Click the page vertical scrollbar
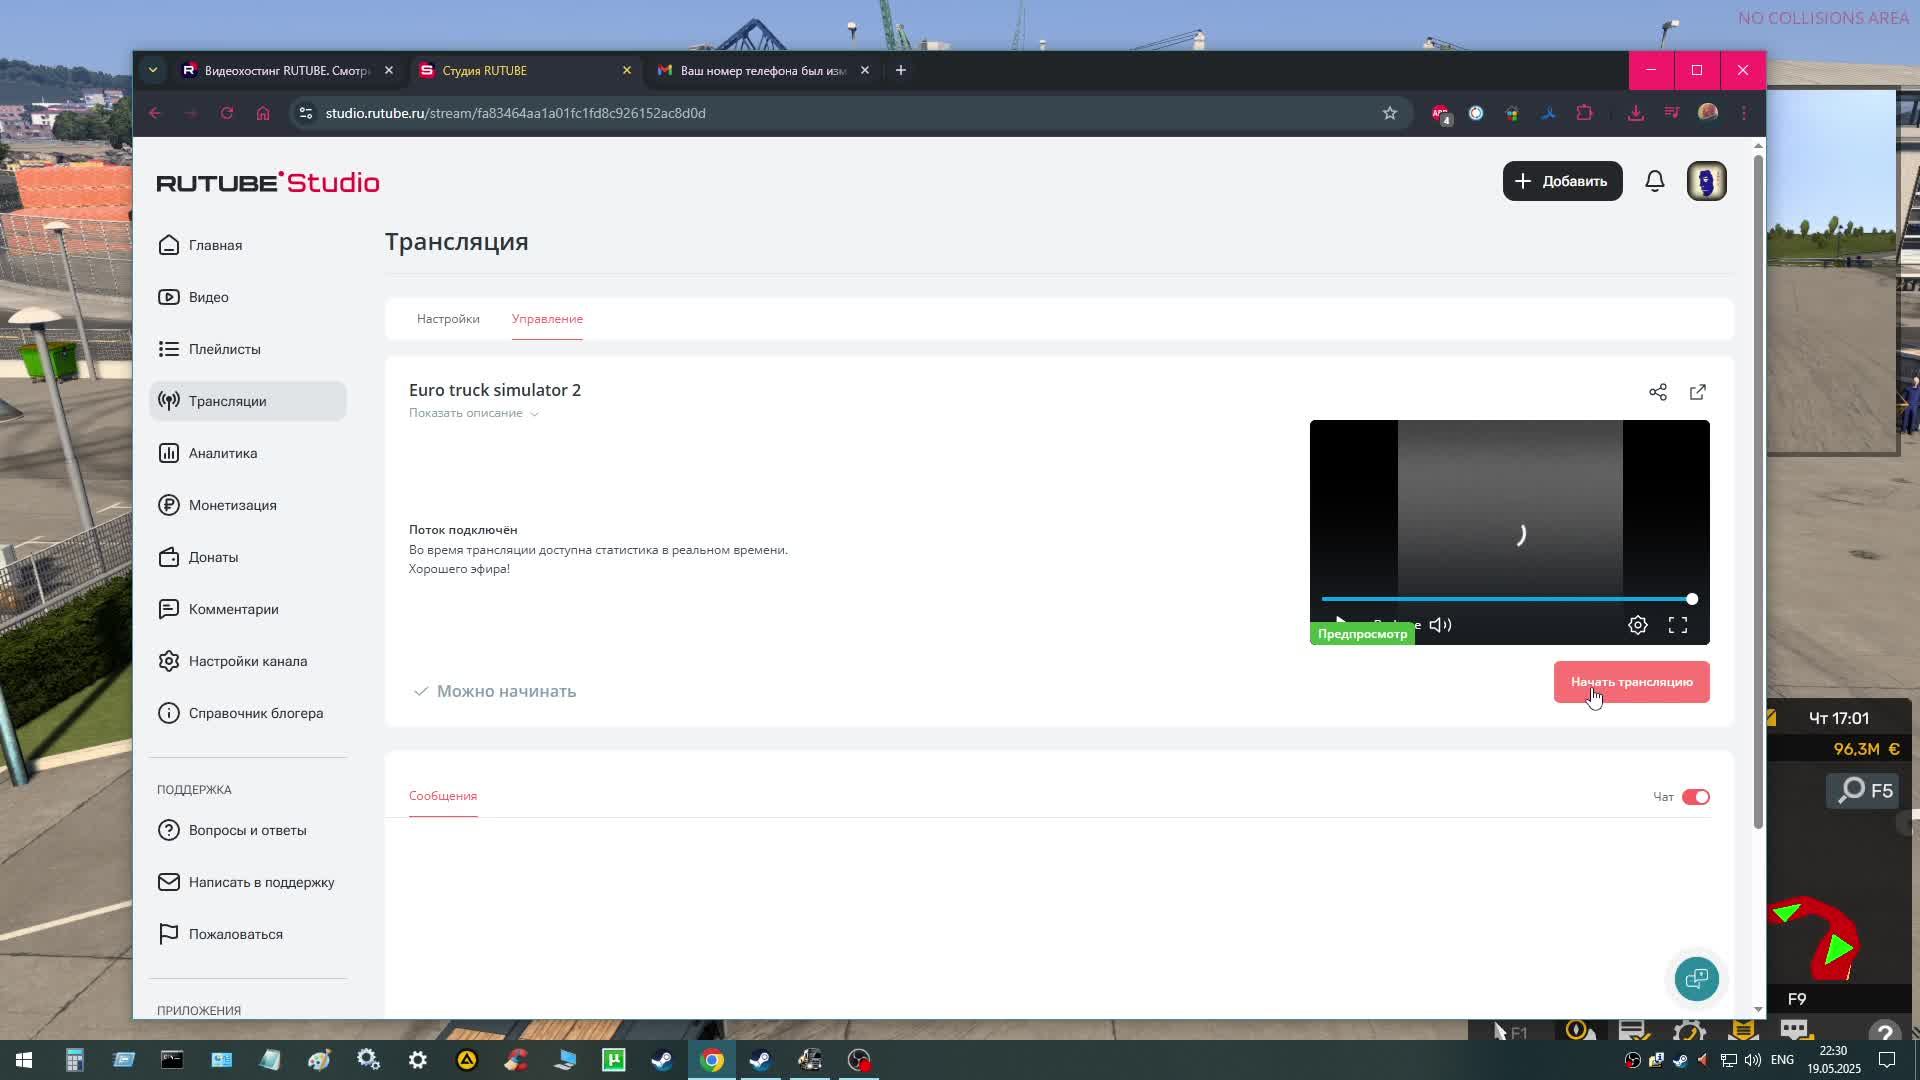 coord(1758,490)
